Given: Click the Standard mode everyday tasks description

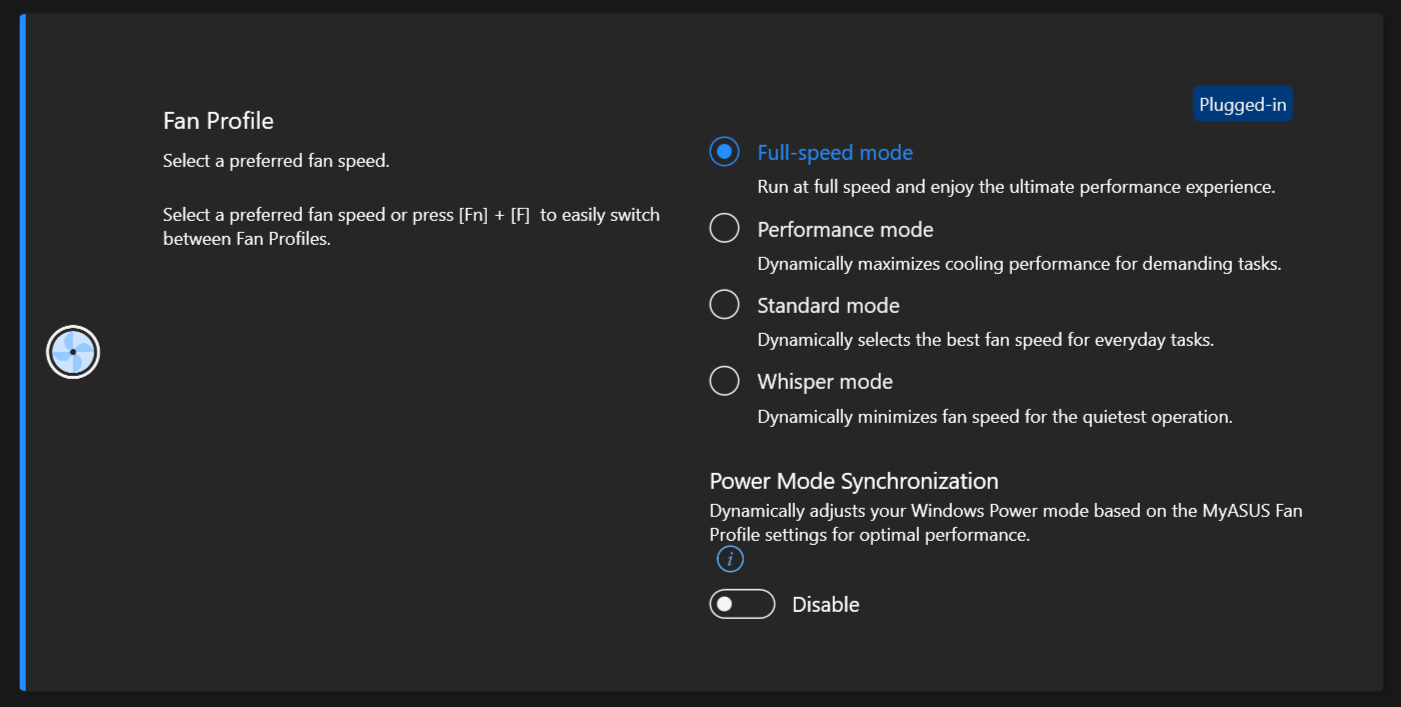Looking at the screenshot, I should pos(985,340).
